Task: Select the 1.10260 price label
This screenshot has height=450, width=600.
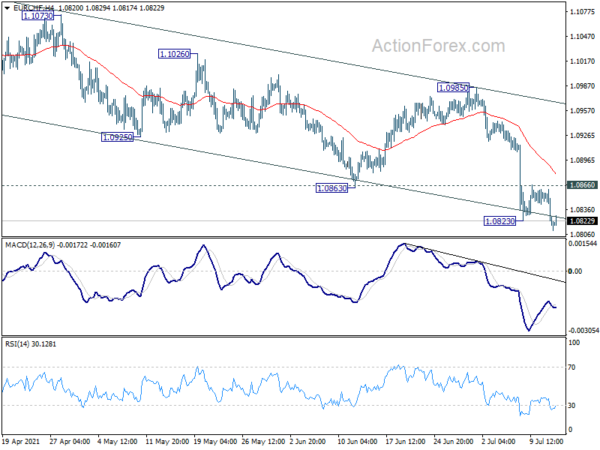Action: pyautogui.click(x=174, y=54)
